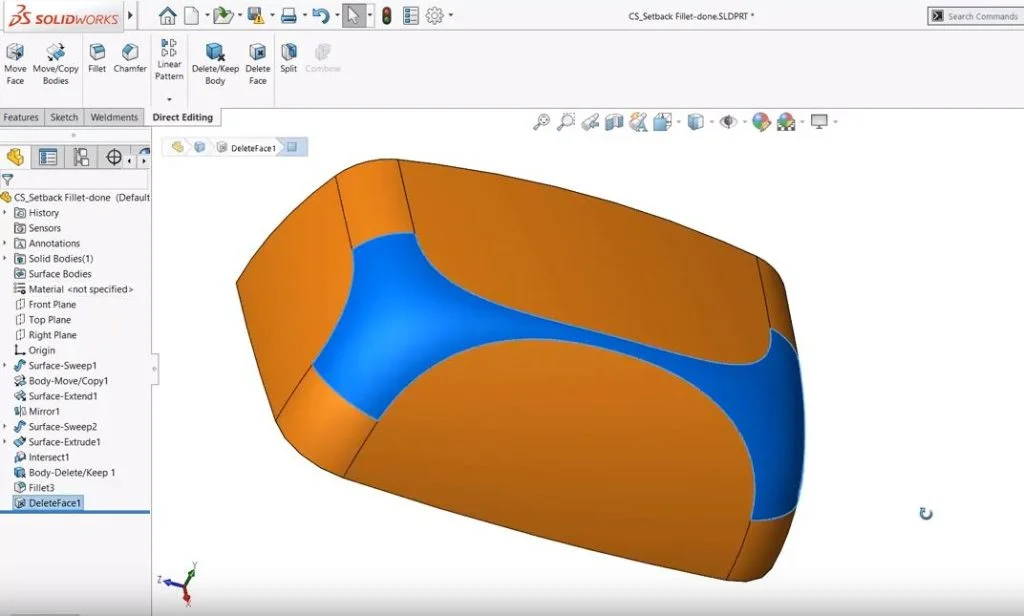Select Fillet3 in the feature tree

coord(38,487)
